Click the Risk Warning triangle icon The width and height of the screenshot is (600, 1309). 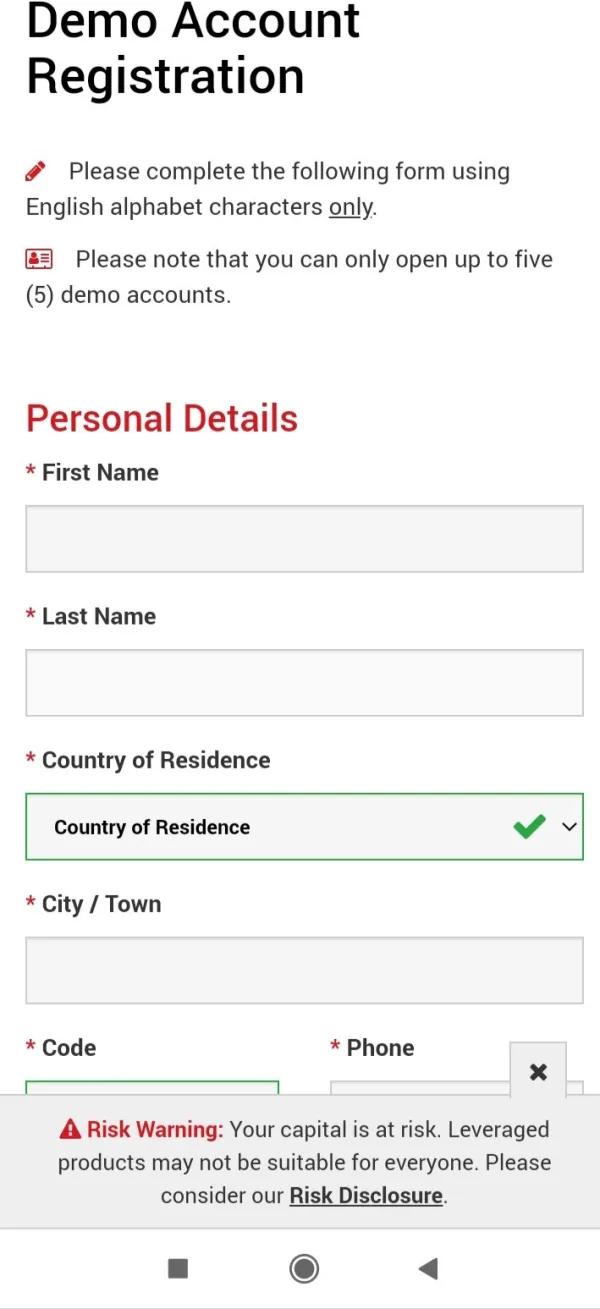[x=70, y=1130]
